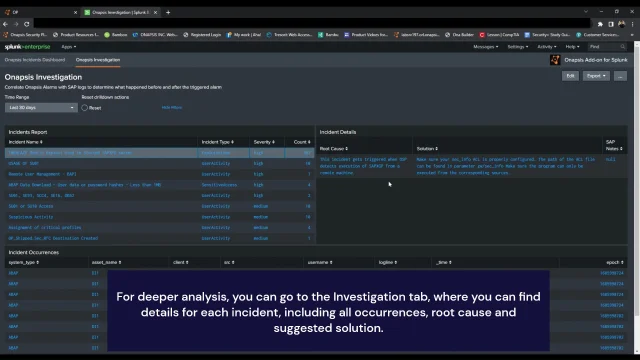
Task: Click the splunk>enterprise logo
Action: (27, 47)
